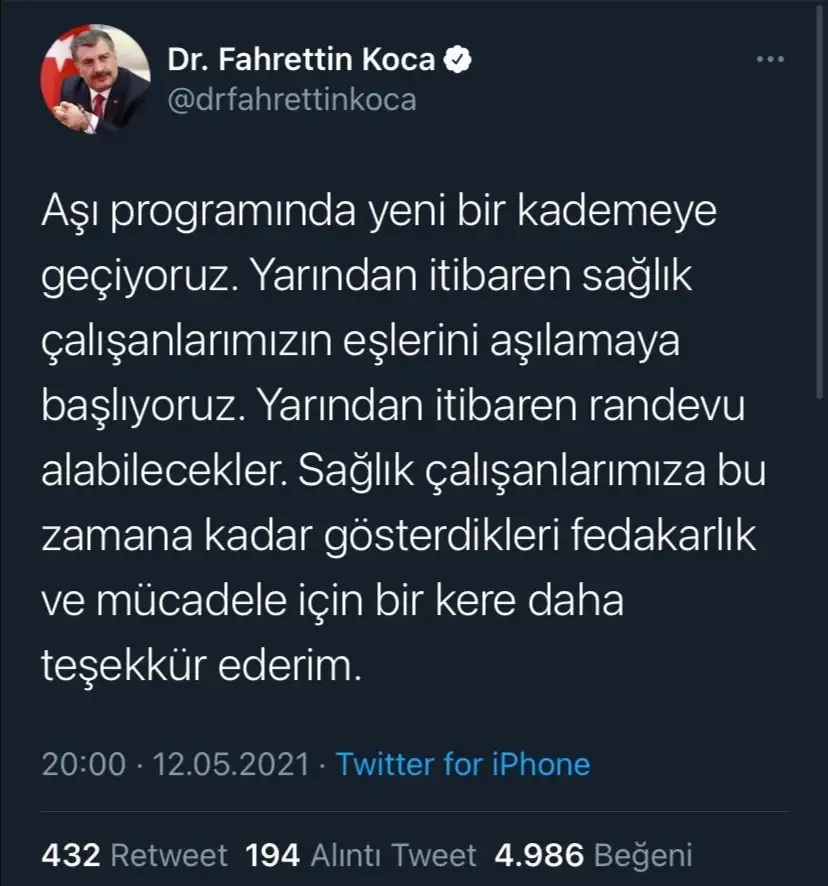
Task: Open Dr. Fahrettin Koca's profile picture
Action: coord(95,79)
